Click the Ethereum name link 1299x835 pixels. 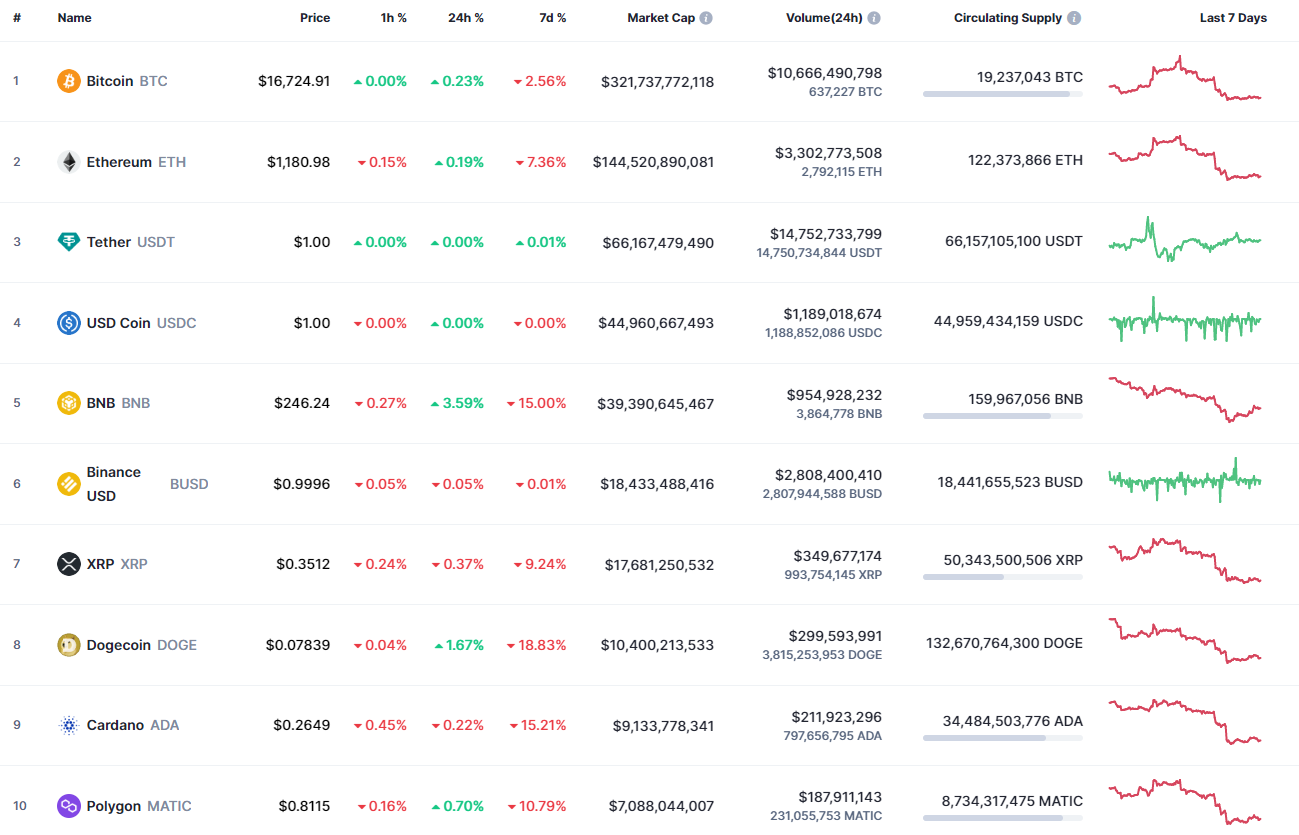click(118, 161)
